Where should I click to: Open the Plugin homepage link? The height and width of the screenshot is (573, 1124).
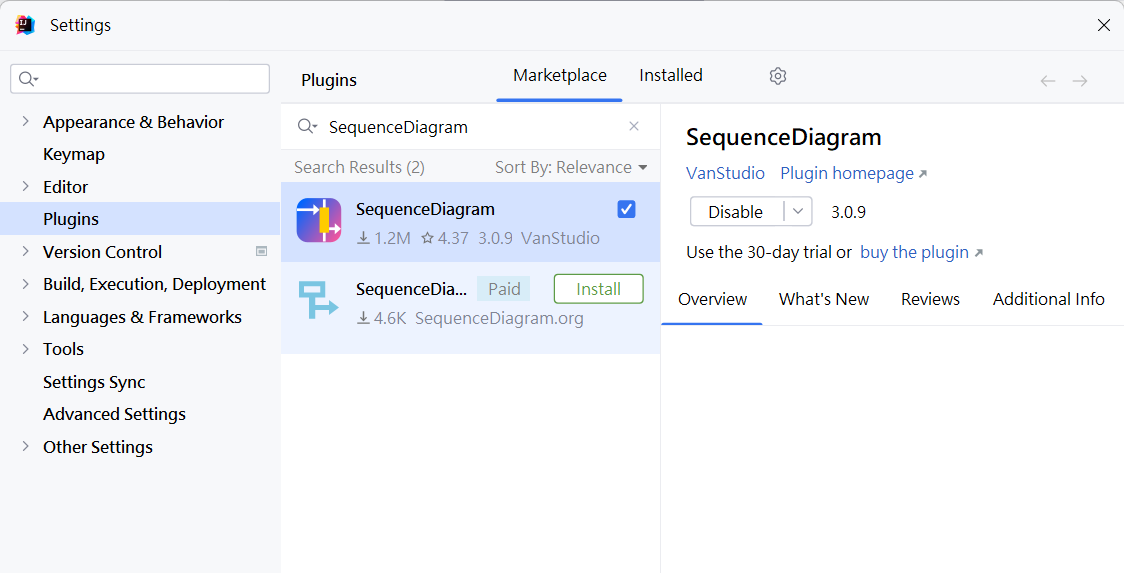(x=853, y=174)
